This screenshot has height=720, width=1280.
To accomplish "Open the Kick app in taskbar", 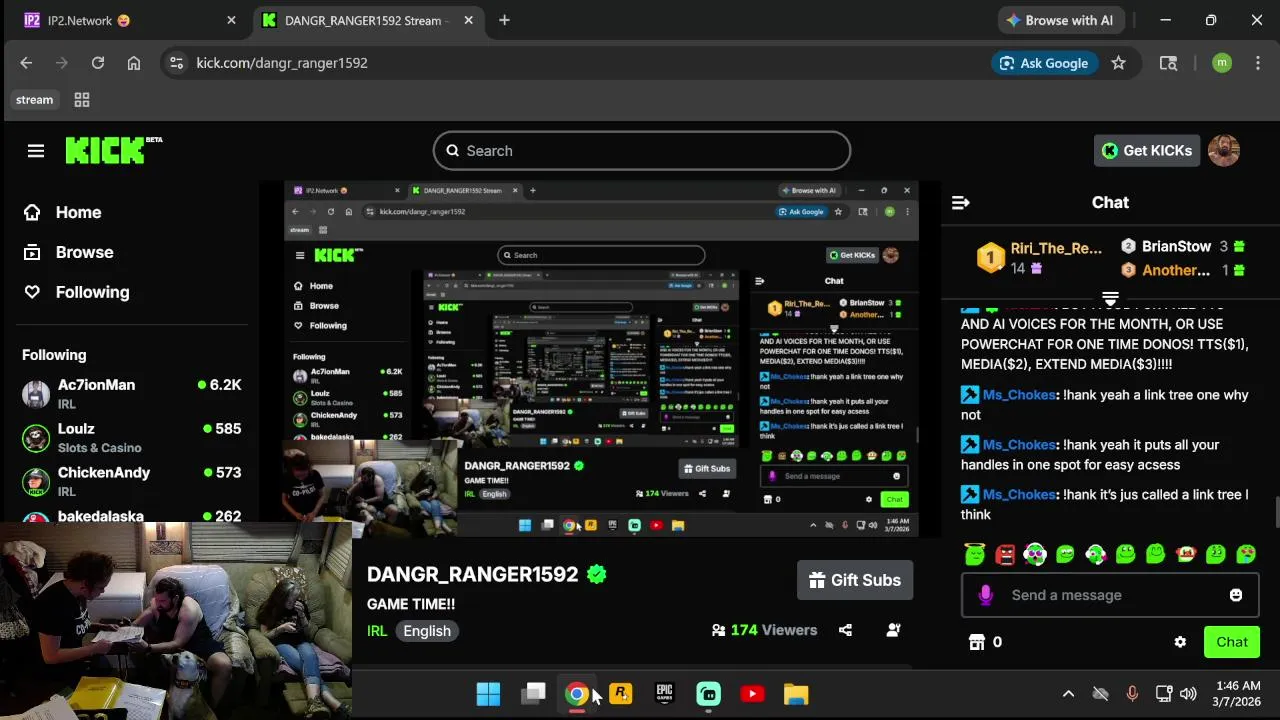I will click(708, 694).
